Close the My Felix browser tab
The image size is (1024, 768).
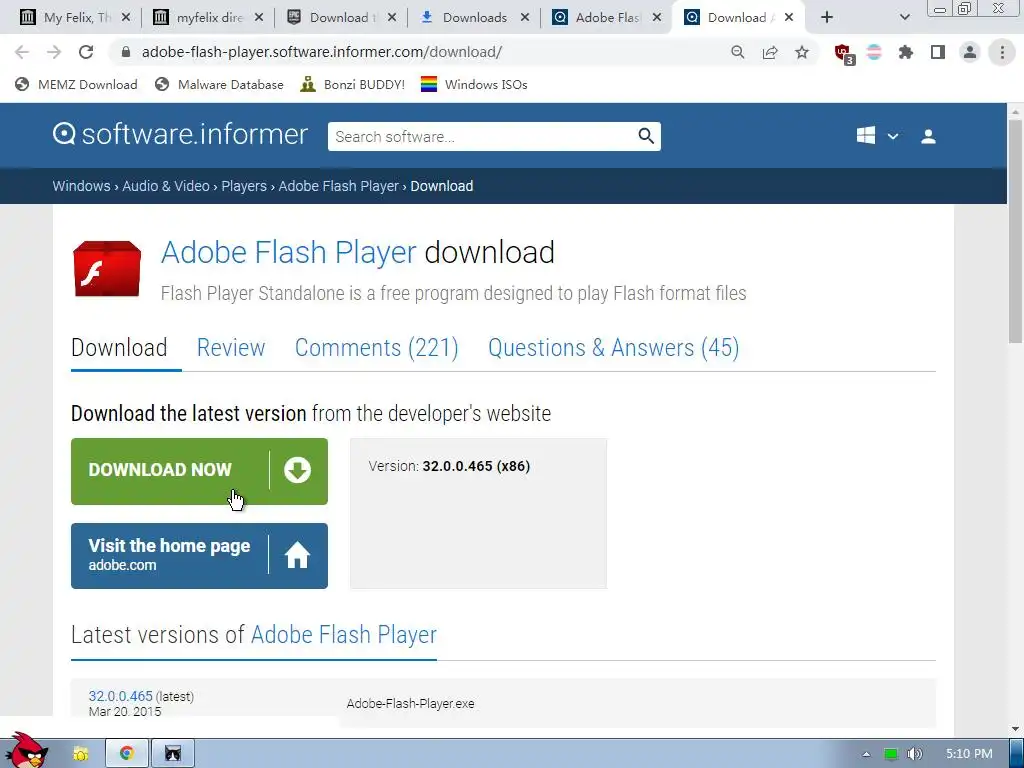click(126, 18)
